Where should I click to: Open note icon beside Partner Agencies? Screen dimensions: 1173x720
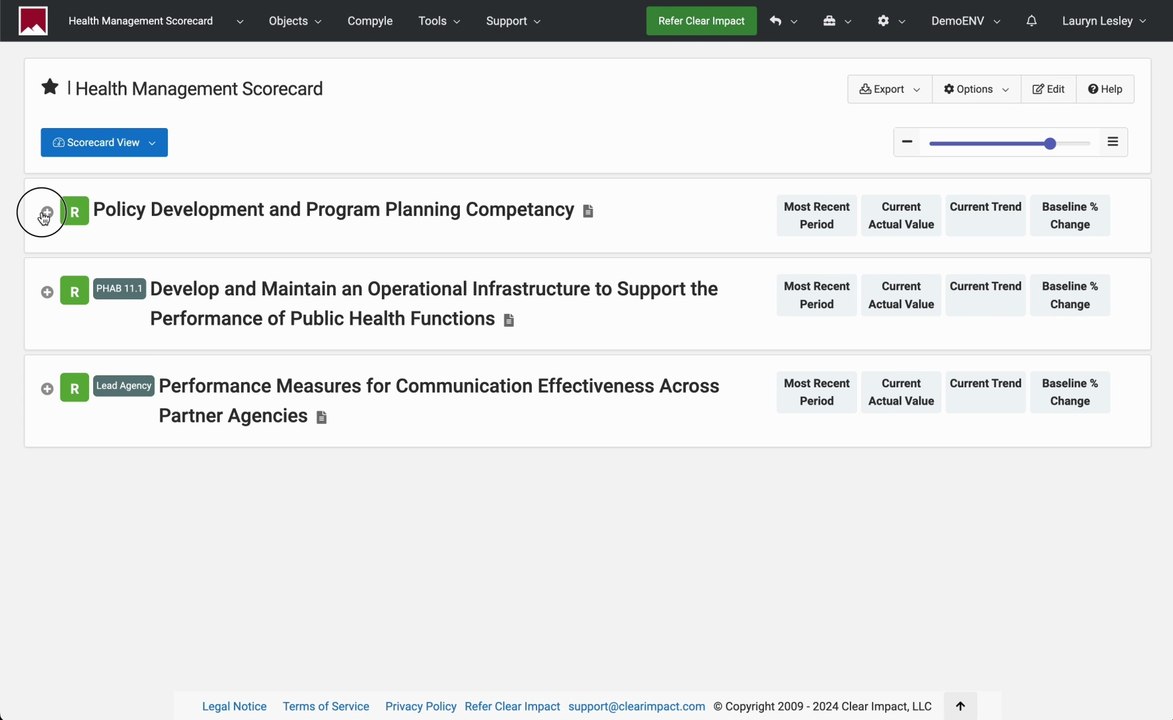tap(322, 418)
